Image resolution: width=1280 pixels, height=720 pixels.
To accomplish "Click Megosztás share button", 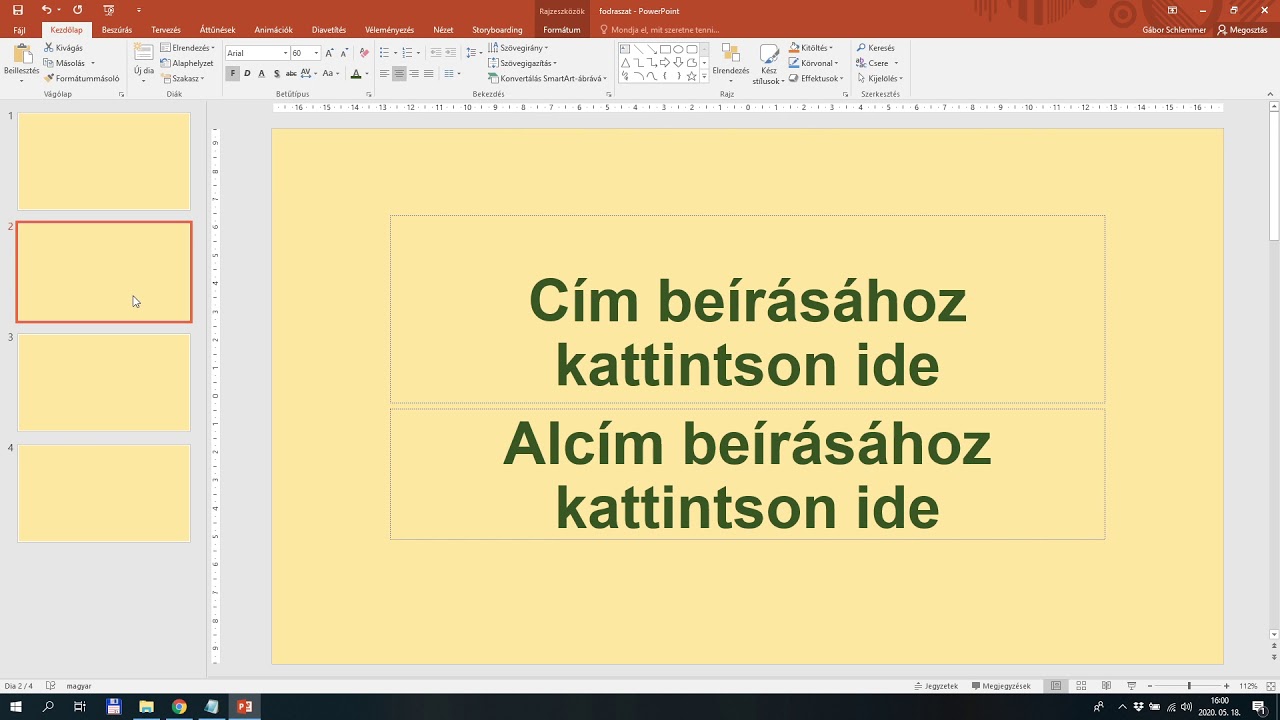I will click(x=1243, y=30).
